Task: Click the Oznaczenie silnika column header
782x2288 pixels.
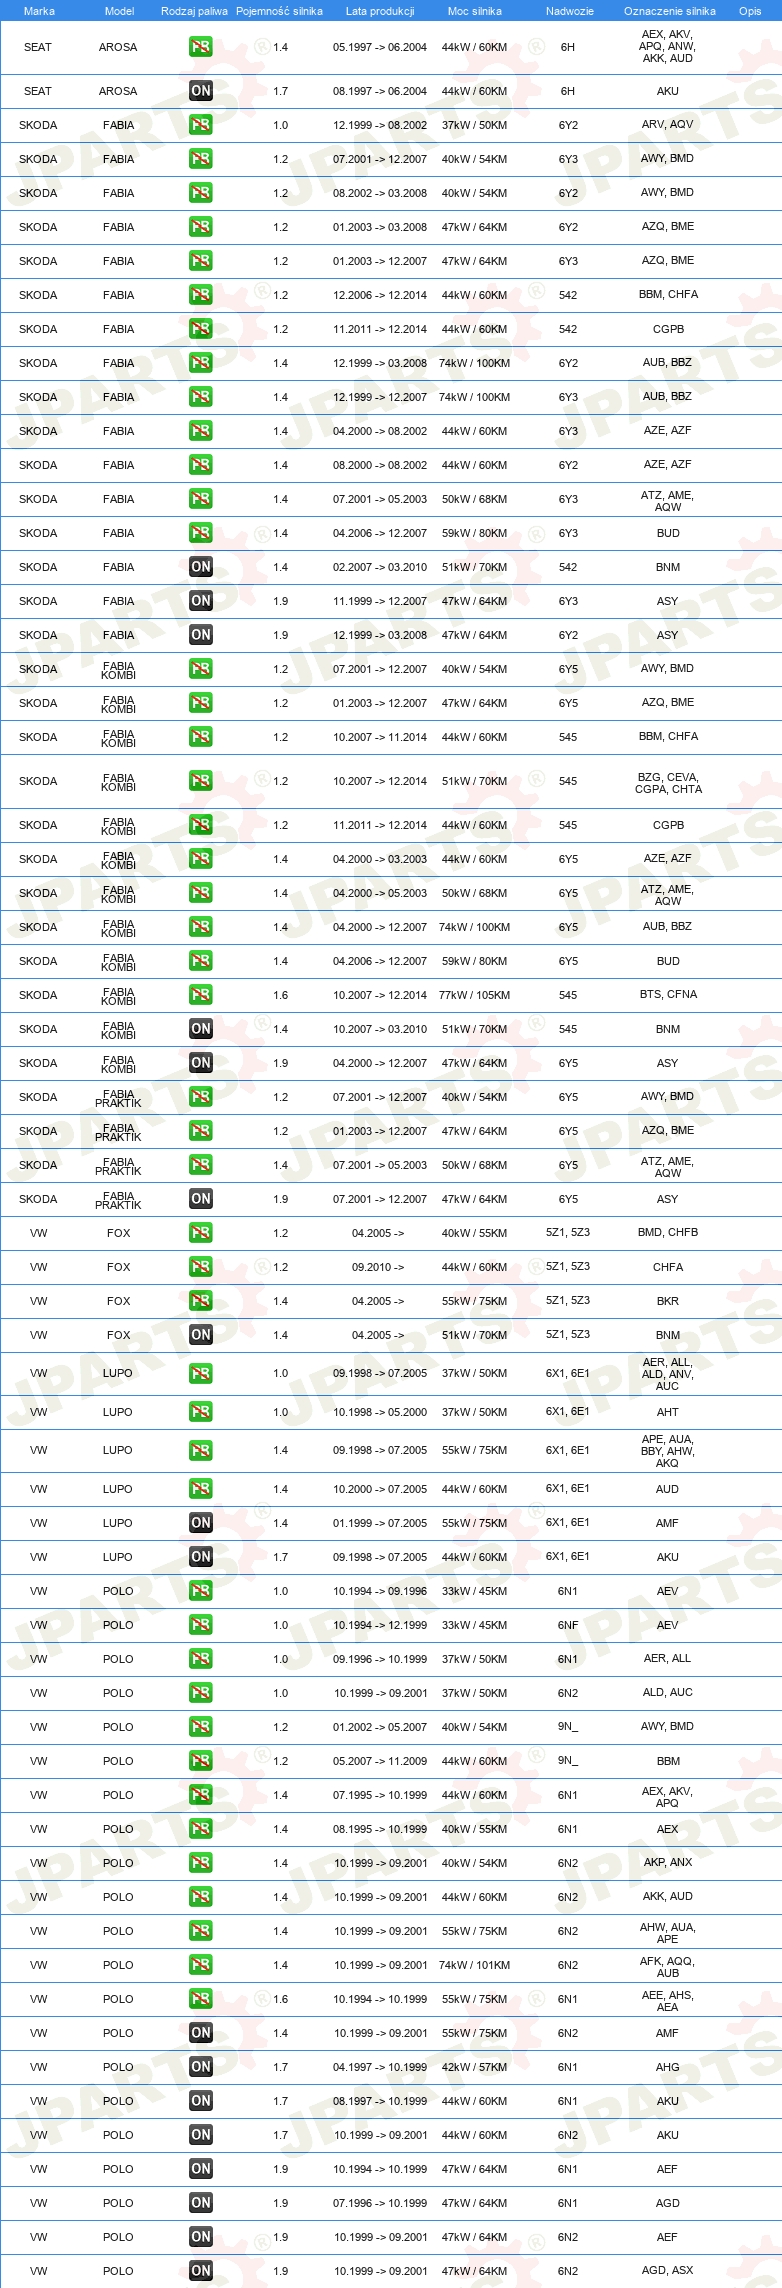Action: coord(670,11)
